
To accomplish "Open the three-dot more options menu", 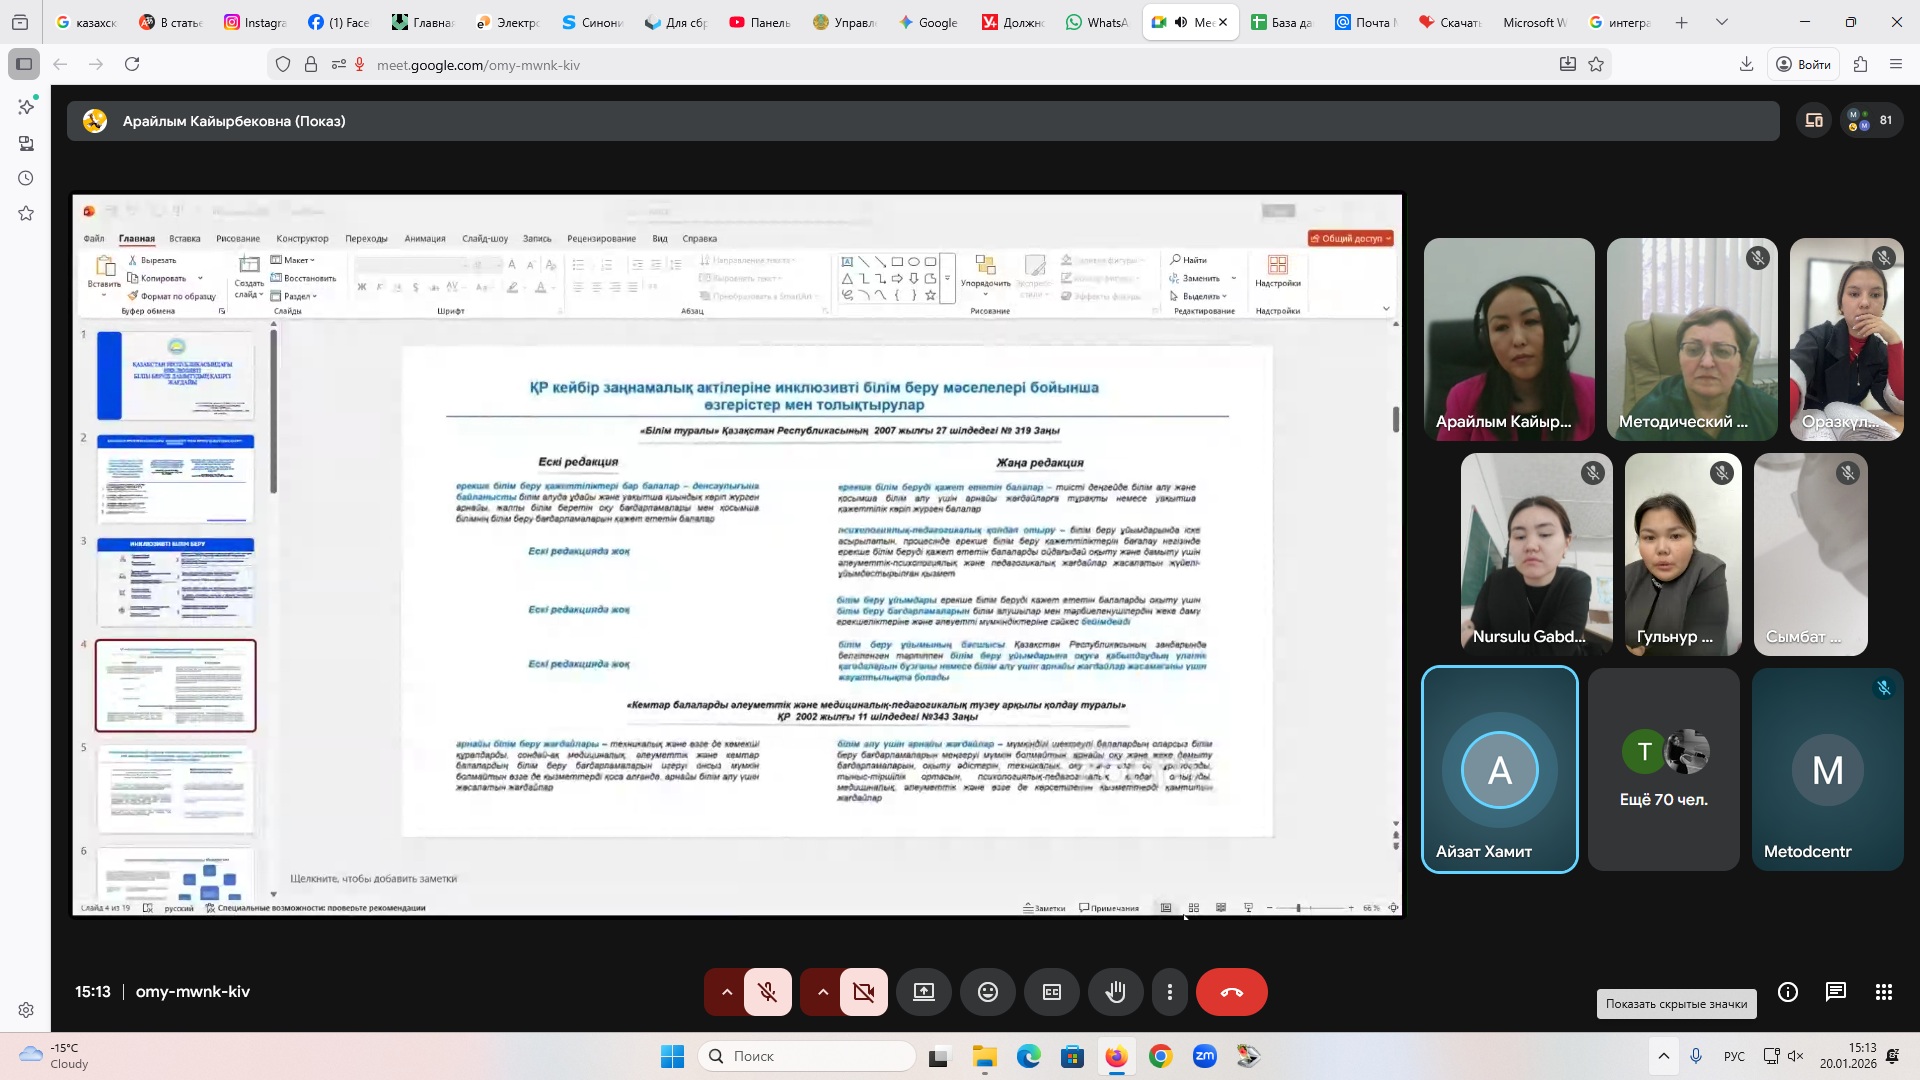I will (x=1170, y=992).
